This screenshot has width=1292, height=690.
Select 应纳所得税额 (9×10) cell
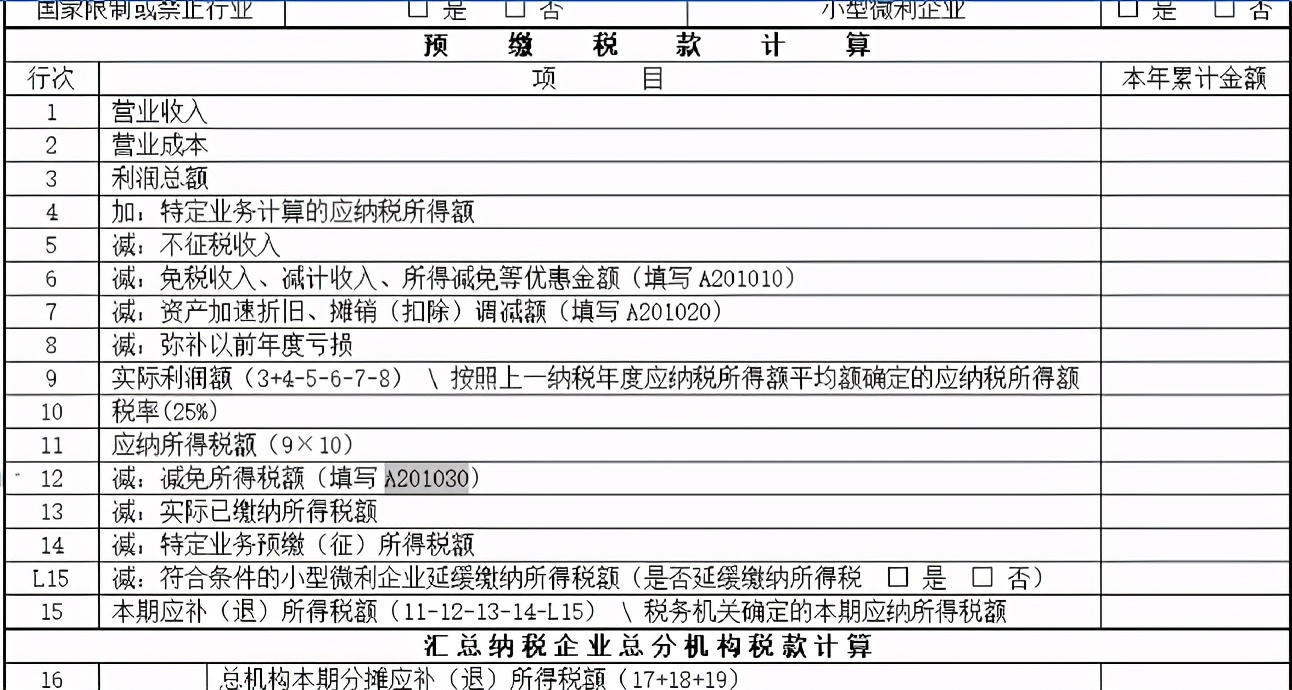click(x=599, y=444)
